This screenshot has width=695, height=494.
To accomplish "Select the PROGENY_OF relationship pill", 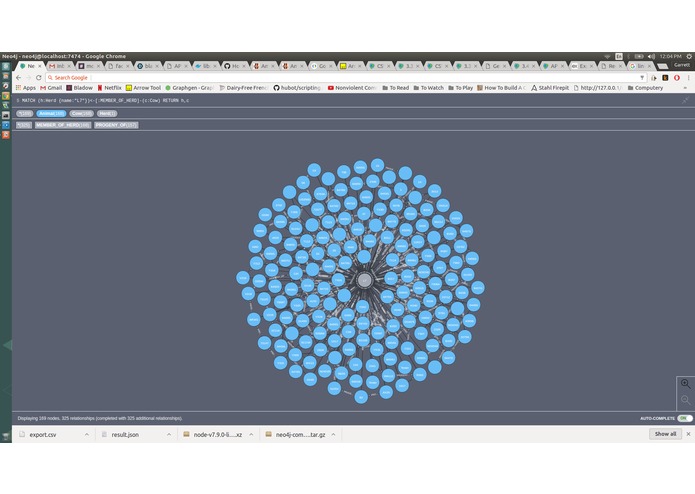I will 116,125.
